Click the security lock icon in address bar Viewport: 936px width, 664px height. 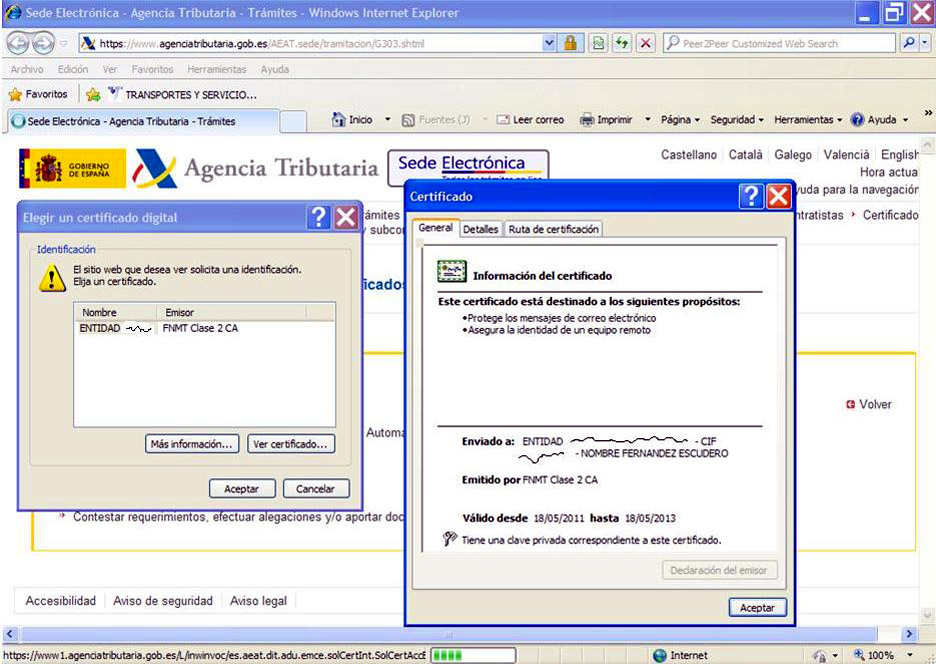(570, 43)
